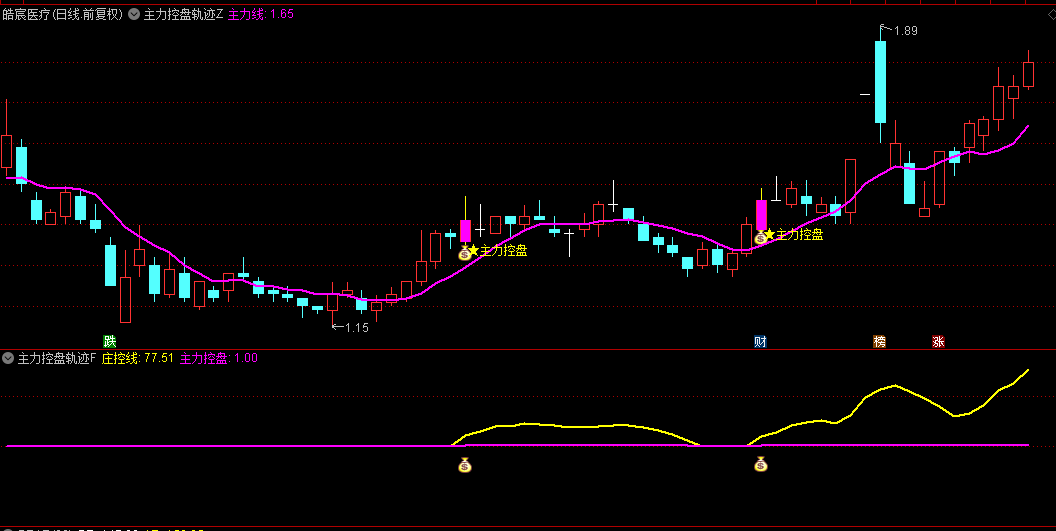This screenshot has height=531, width=1056.
Task: Select the magenta candle above the right money bag
Action: pyautogui.click(x=762, y=215)
